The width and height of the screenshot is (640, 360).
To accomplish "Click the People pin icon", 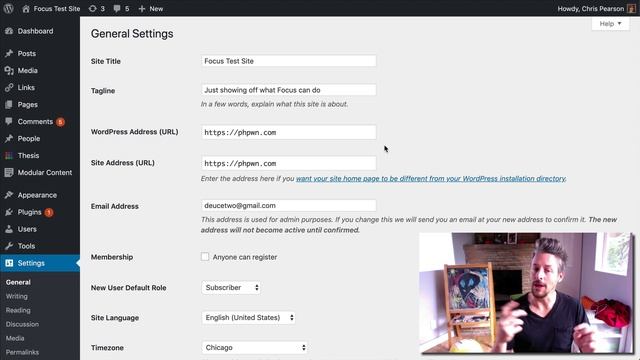I will [9, 138].
